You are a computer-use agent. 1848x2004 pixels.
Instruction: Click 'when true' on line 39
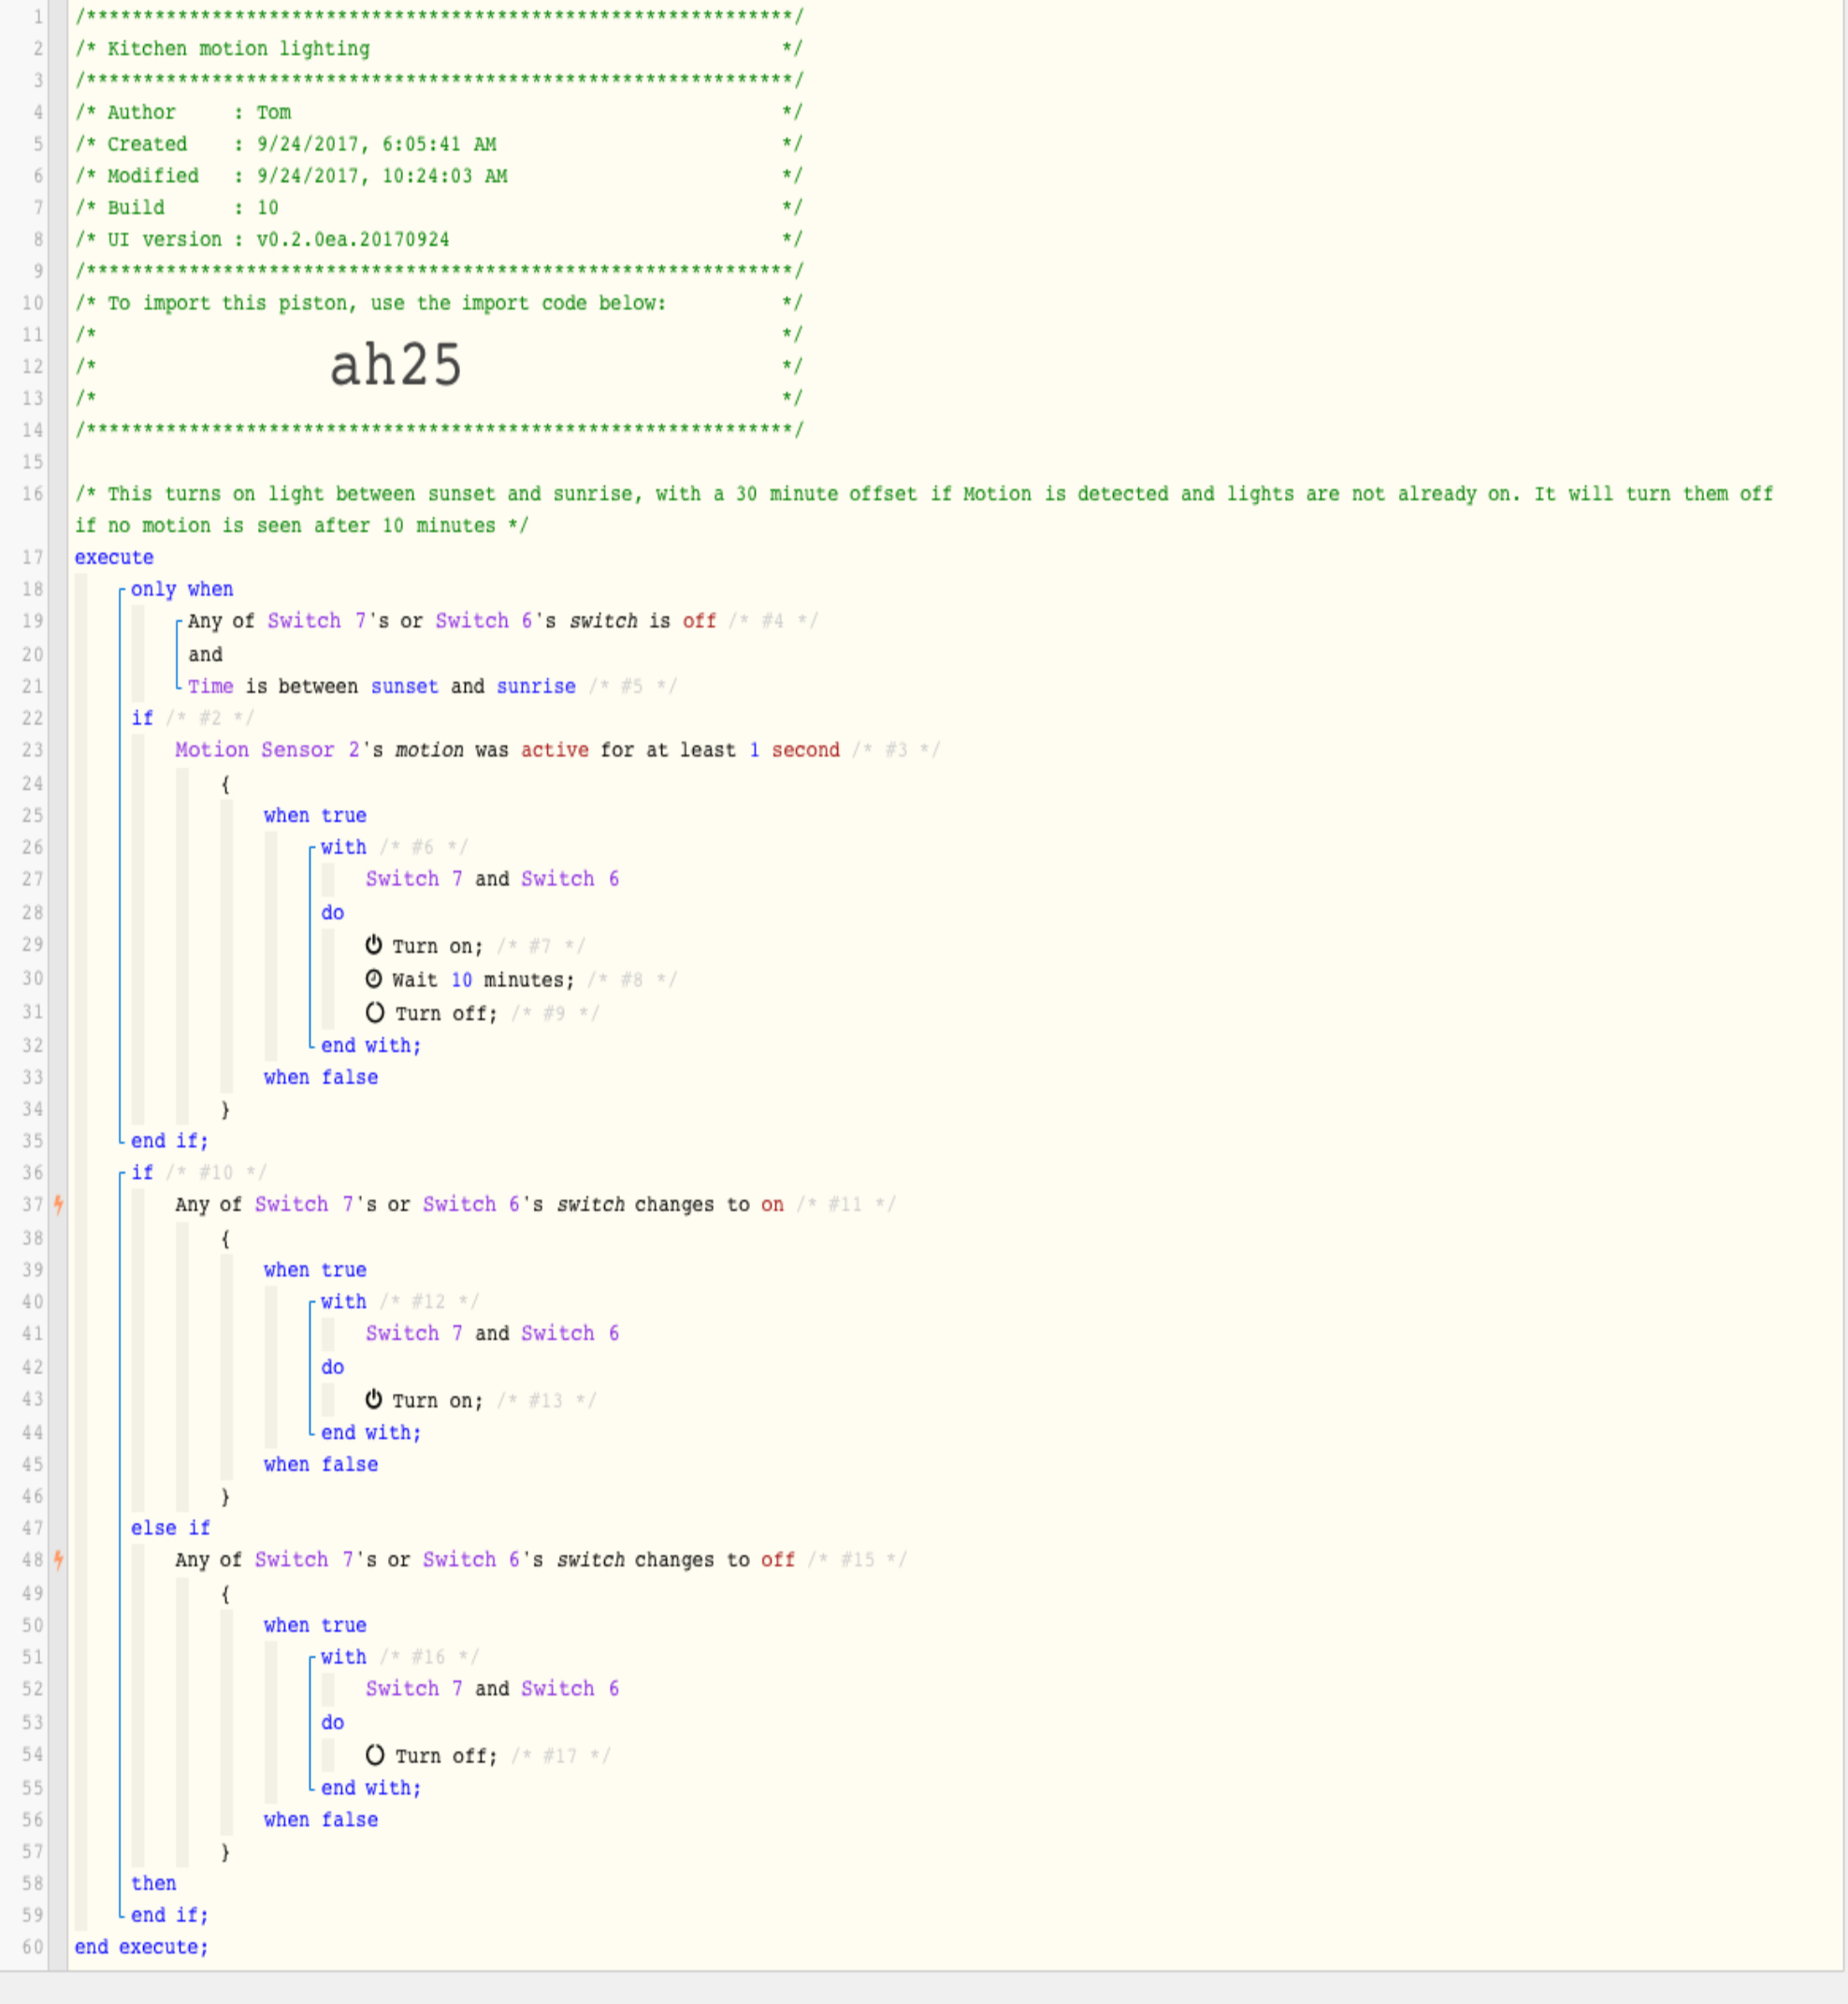(x=315, y=1270)
